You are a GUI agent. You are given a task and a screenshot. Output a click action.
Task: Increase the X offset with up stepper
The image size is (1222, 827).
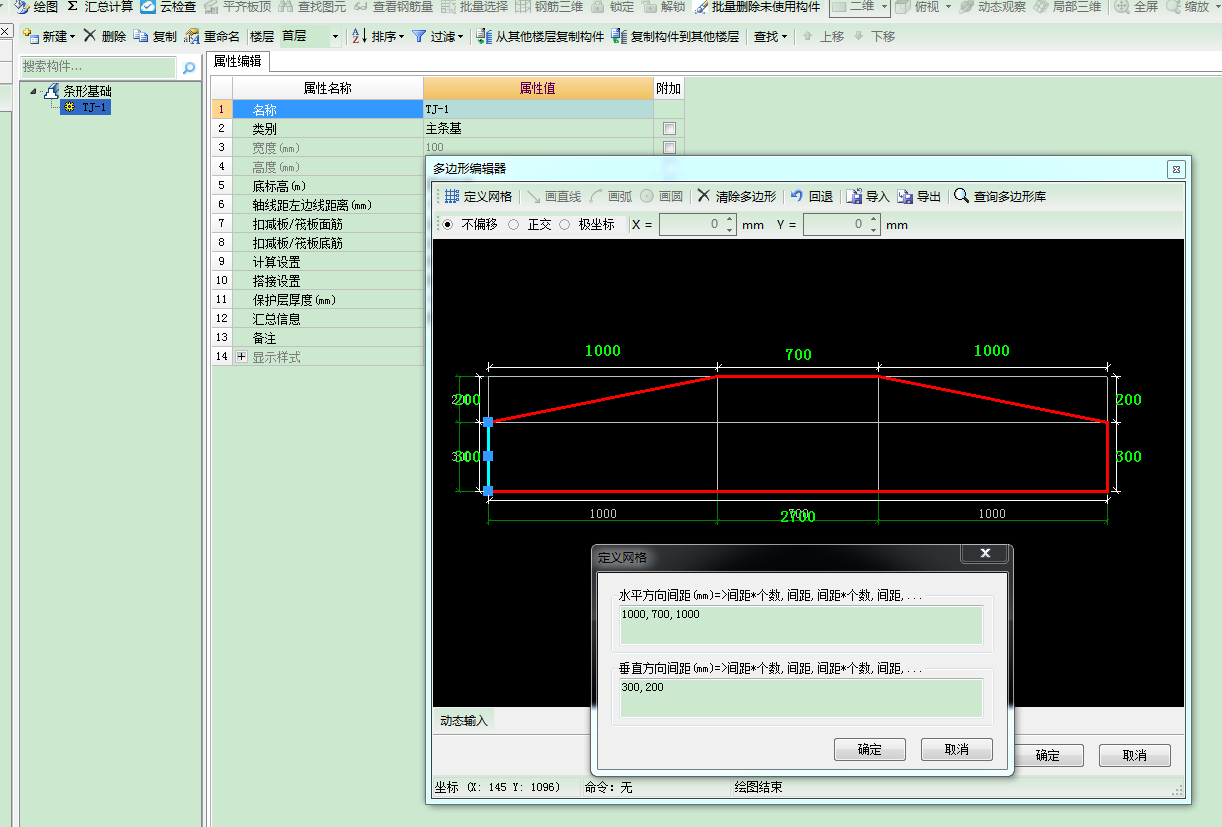tap(730, 220)
